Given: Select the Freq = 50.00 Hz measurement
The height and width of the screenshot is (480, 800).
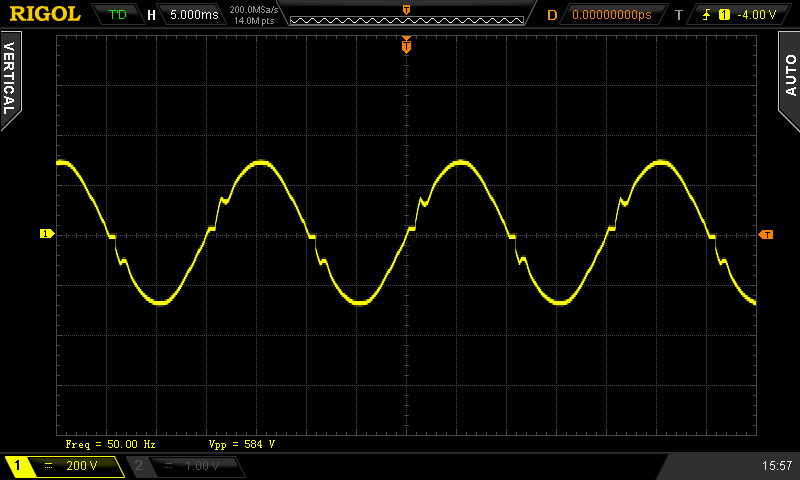Looking at the screenshot, I should tap(110, 443).
